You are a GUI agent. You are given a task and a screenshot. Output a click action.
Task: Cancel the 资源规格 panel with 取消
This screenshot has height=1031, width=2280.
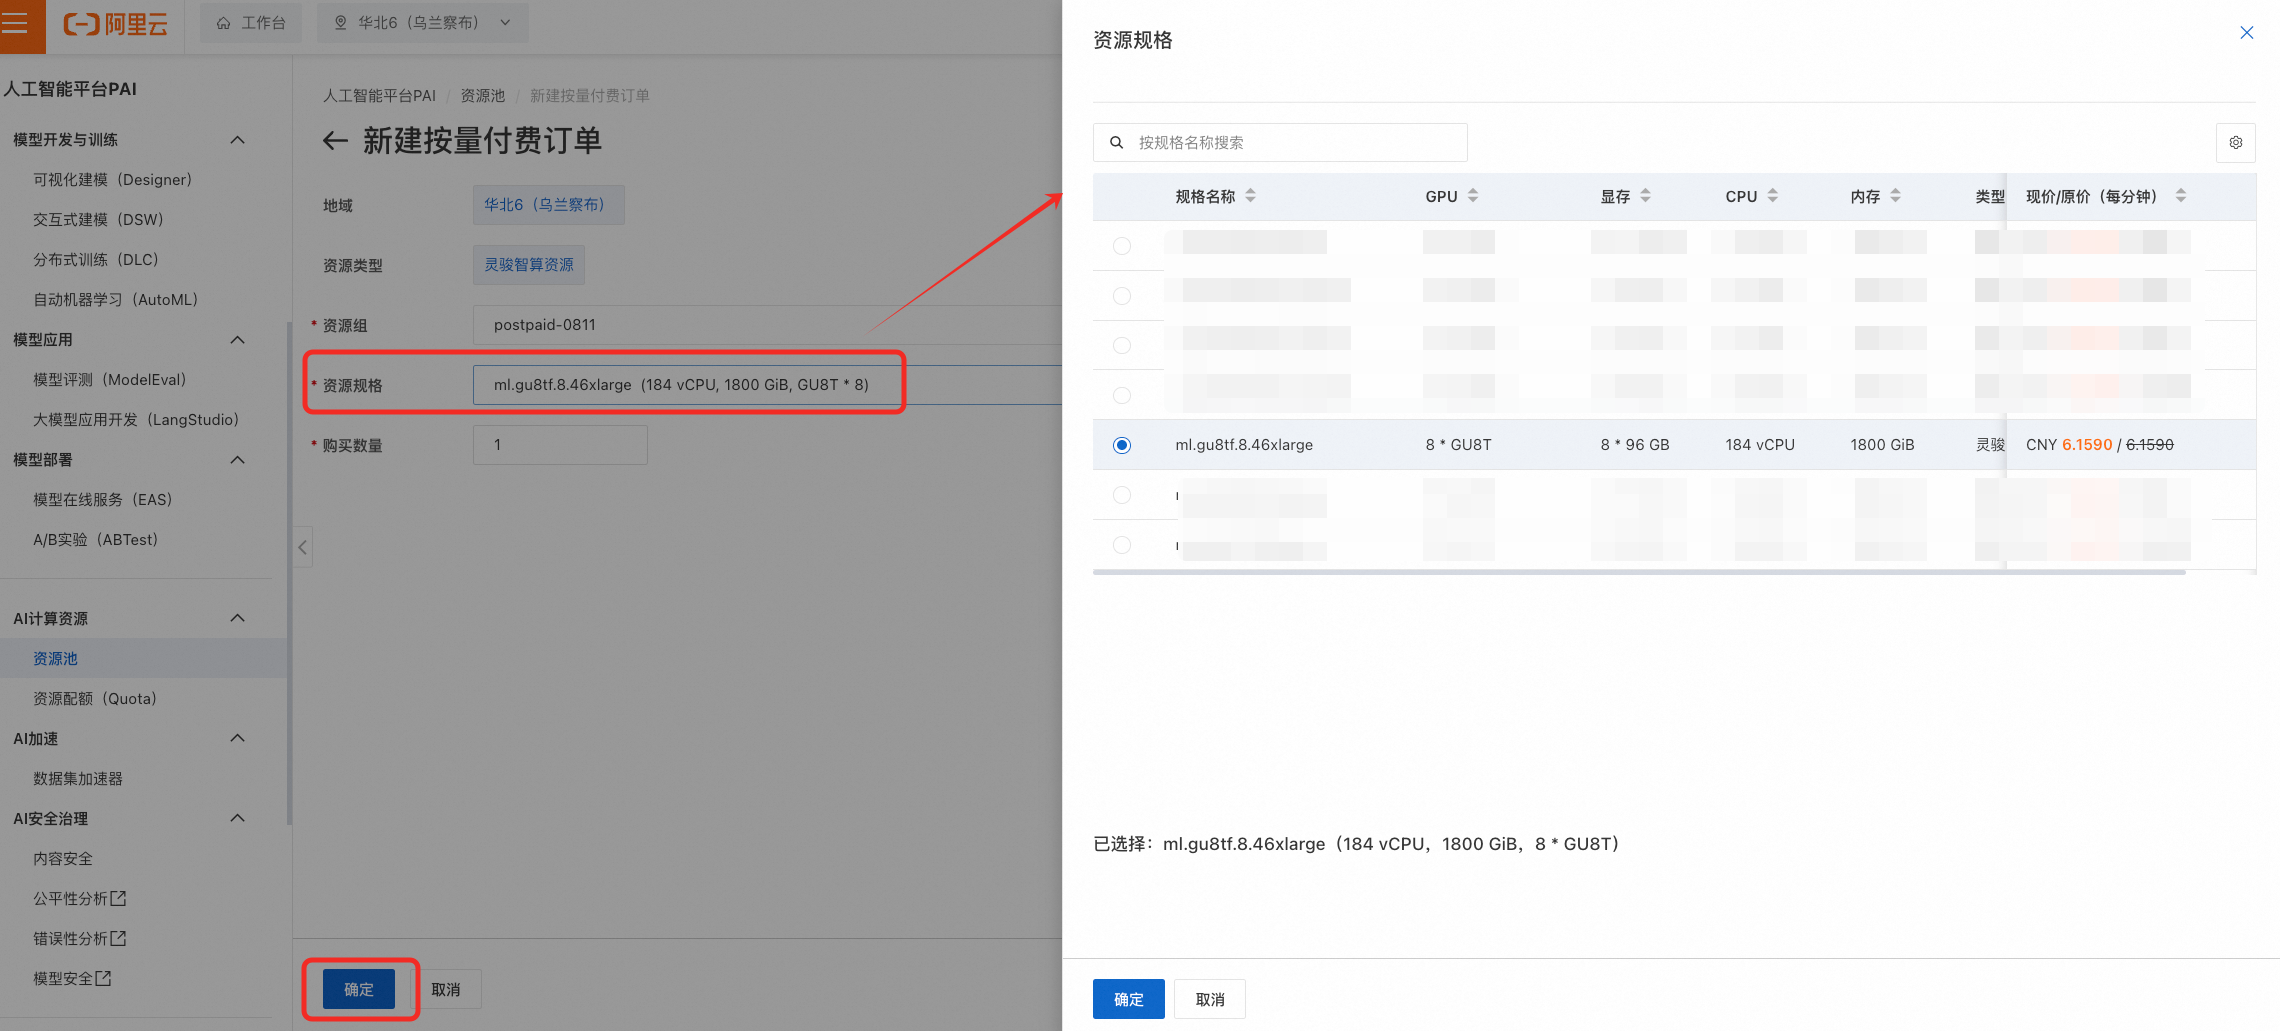click(1210, 999)
